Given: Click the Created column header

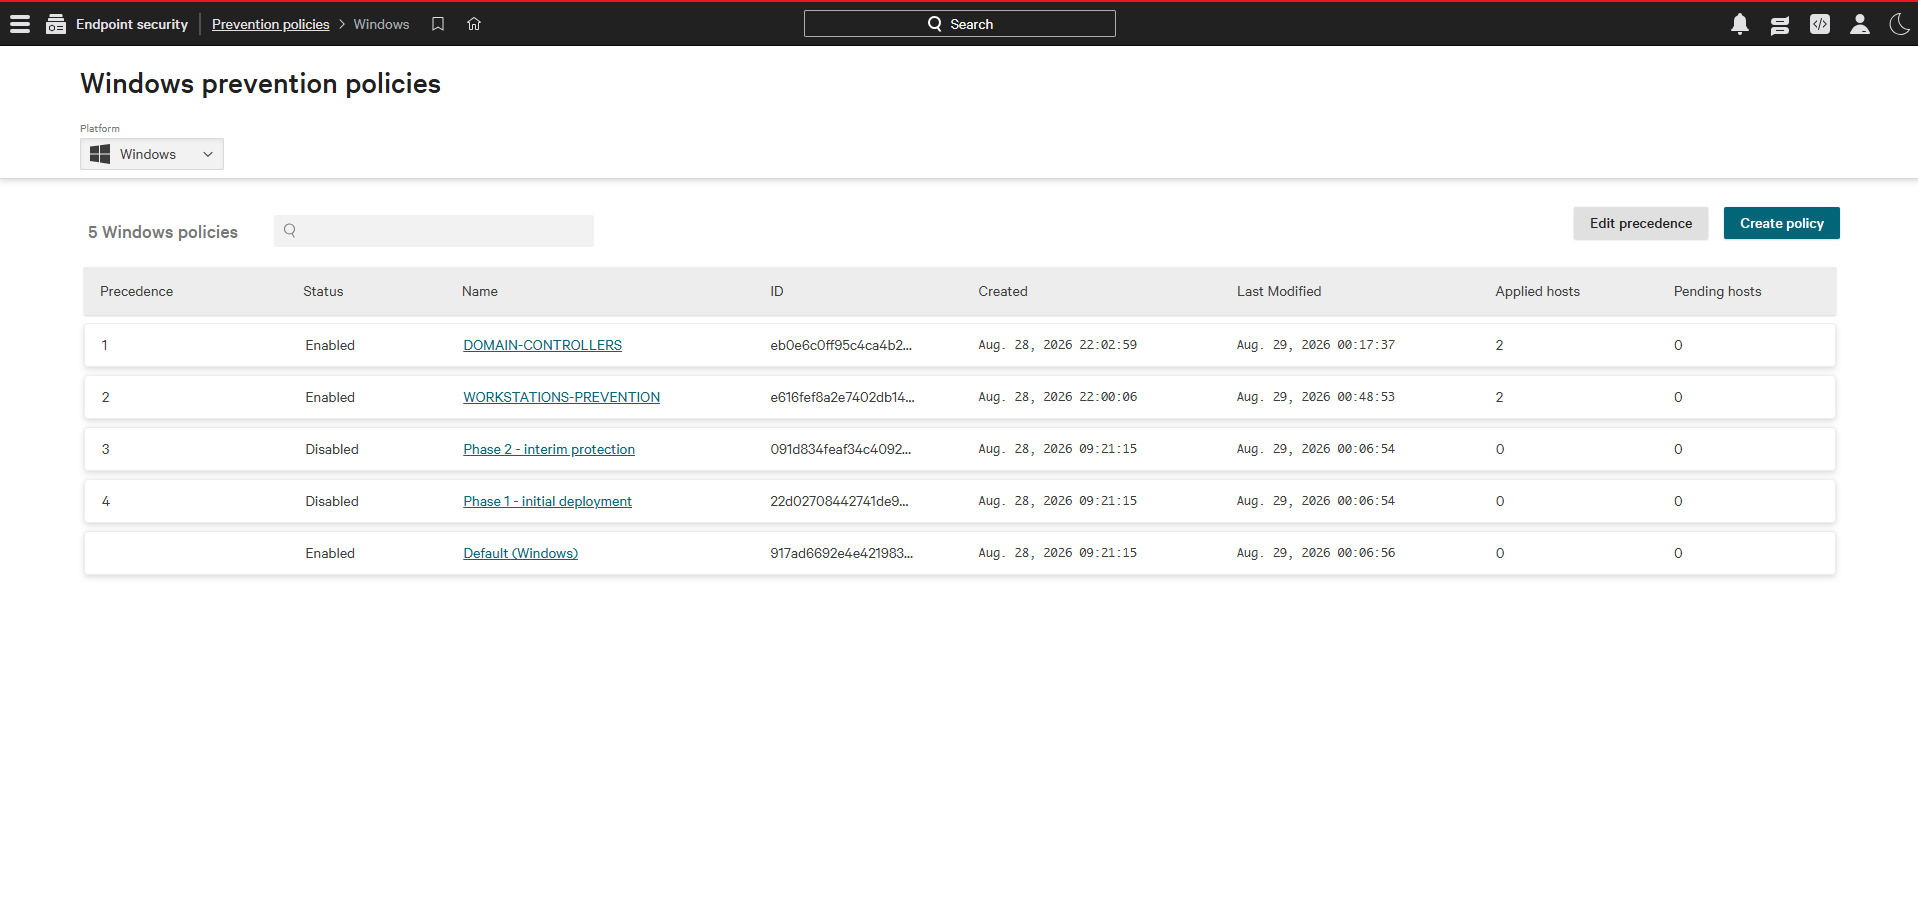Looking at the screenshot, I should point(1003,291).
